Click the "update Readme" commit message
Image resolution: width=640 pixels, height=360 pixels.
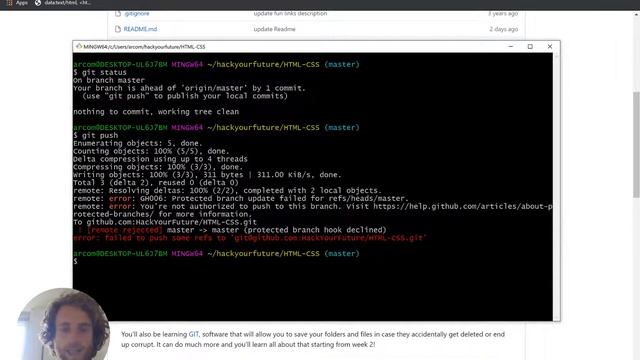click(274, 29)
